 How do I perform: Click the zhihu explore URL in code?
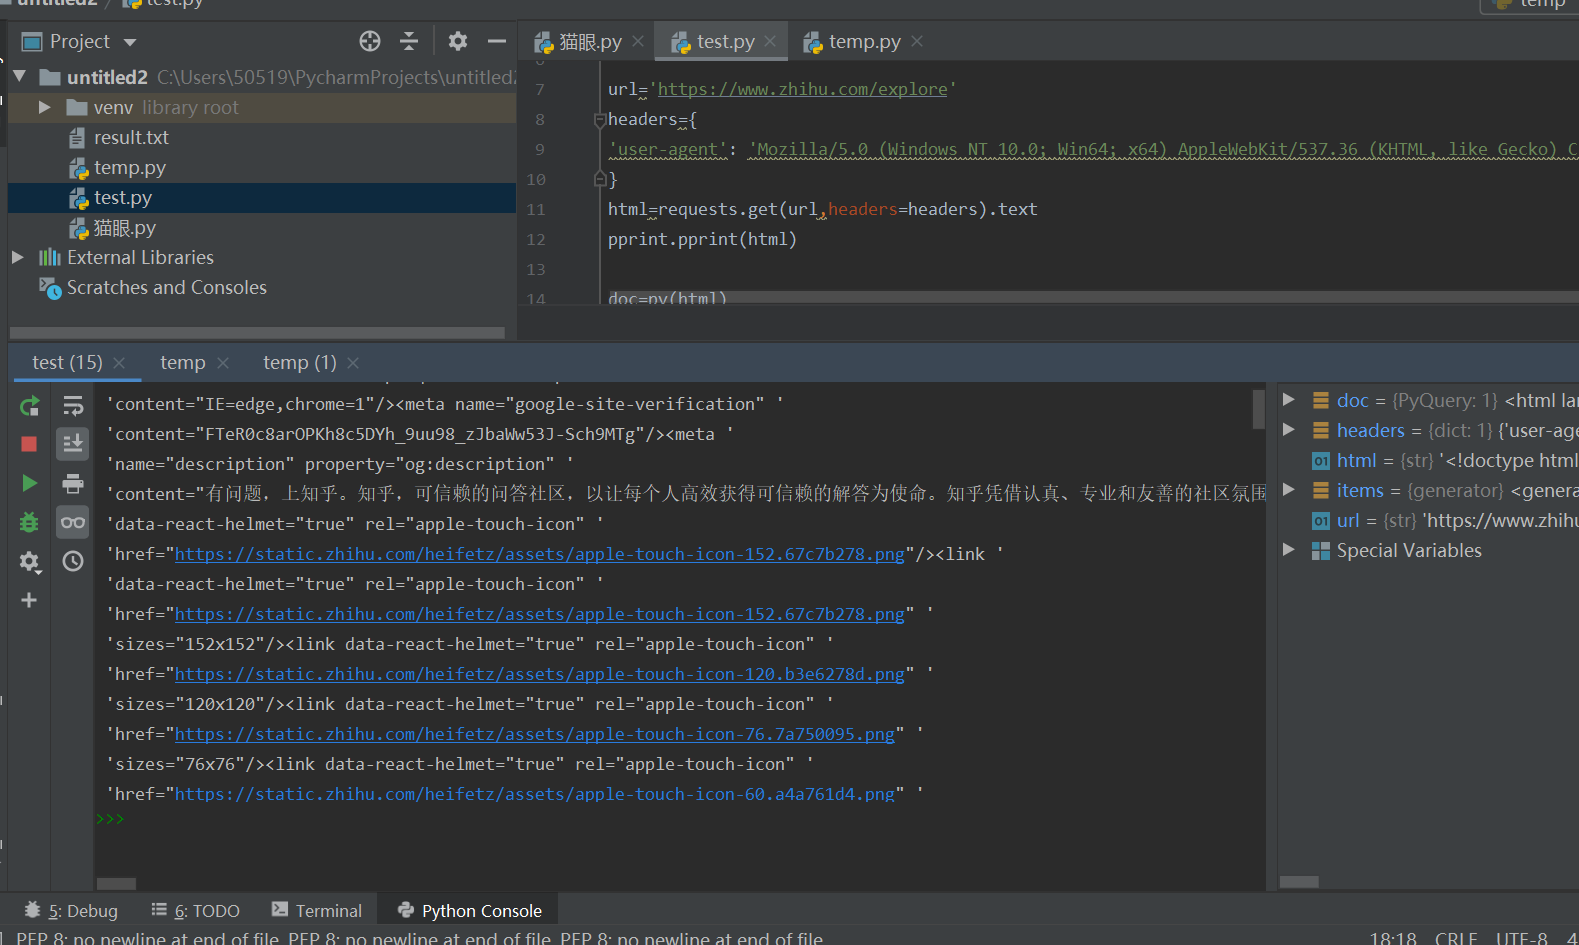click(802, 89)
